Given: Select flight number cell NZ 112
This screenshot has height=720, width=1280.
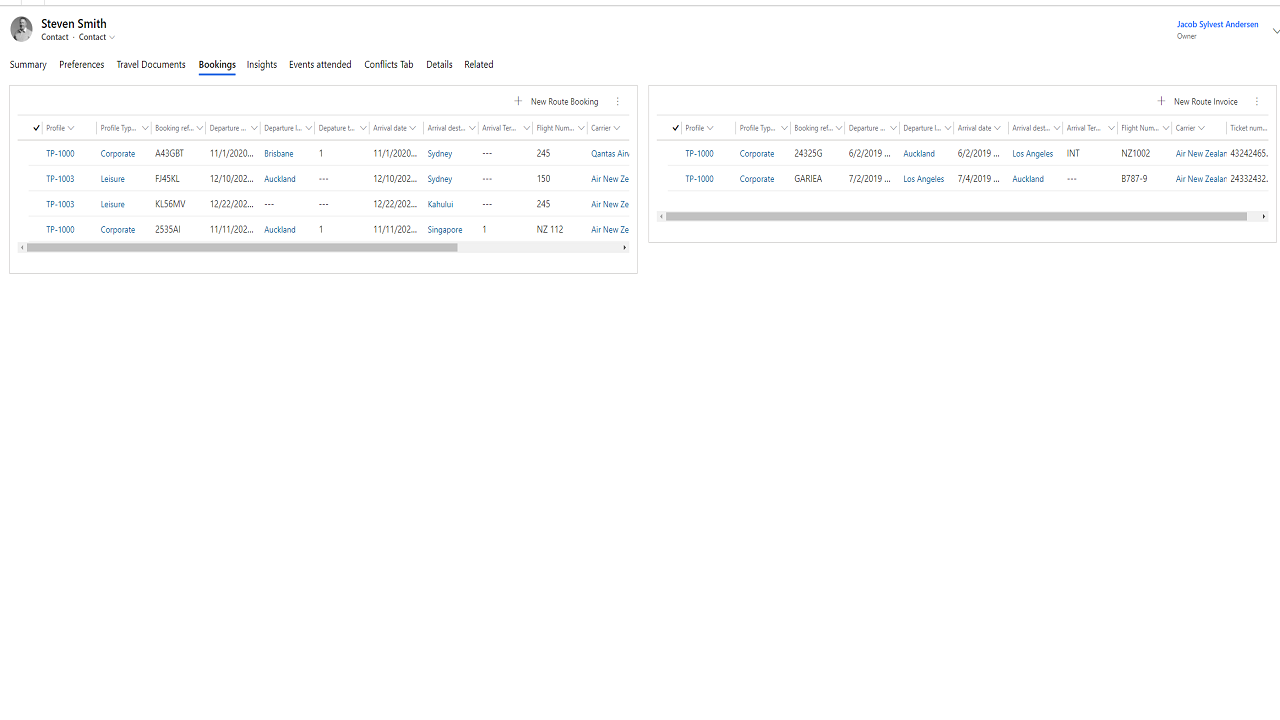Looking at the screenshot, I should pyautogui.click(x=550, y=229).
